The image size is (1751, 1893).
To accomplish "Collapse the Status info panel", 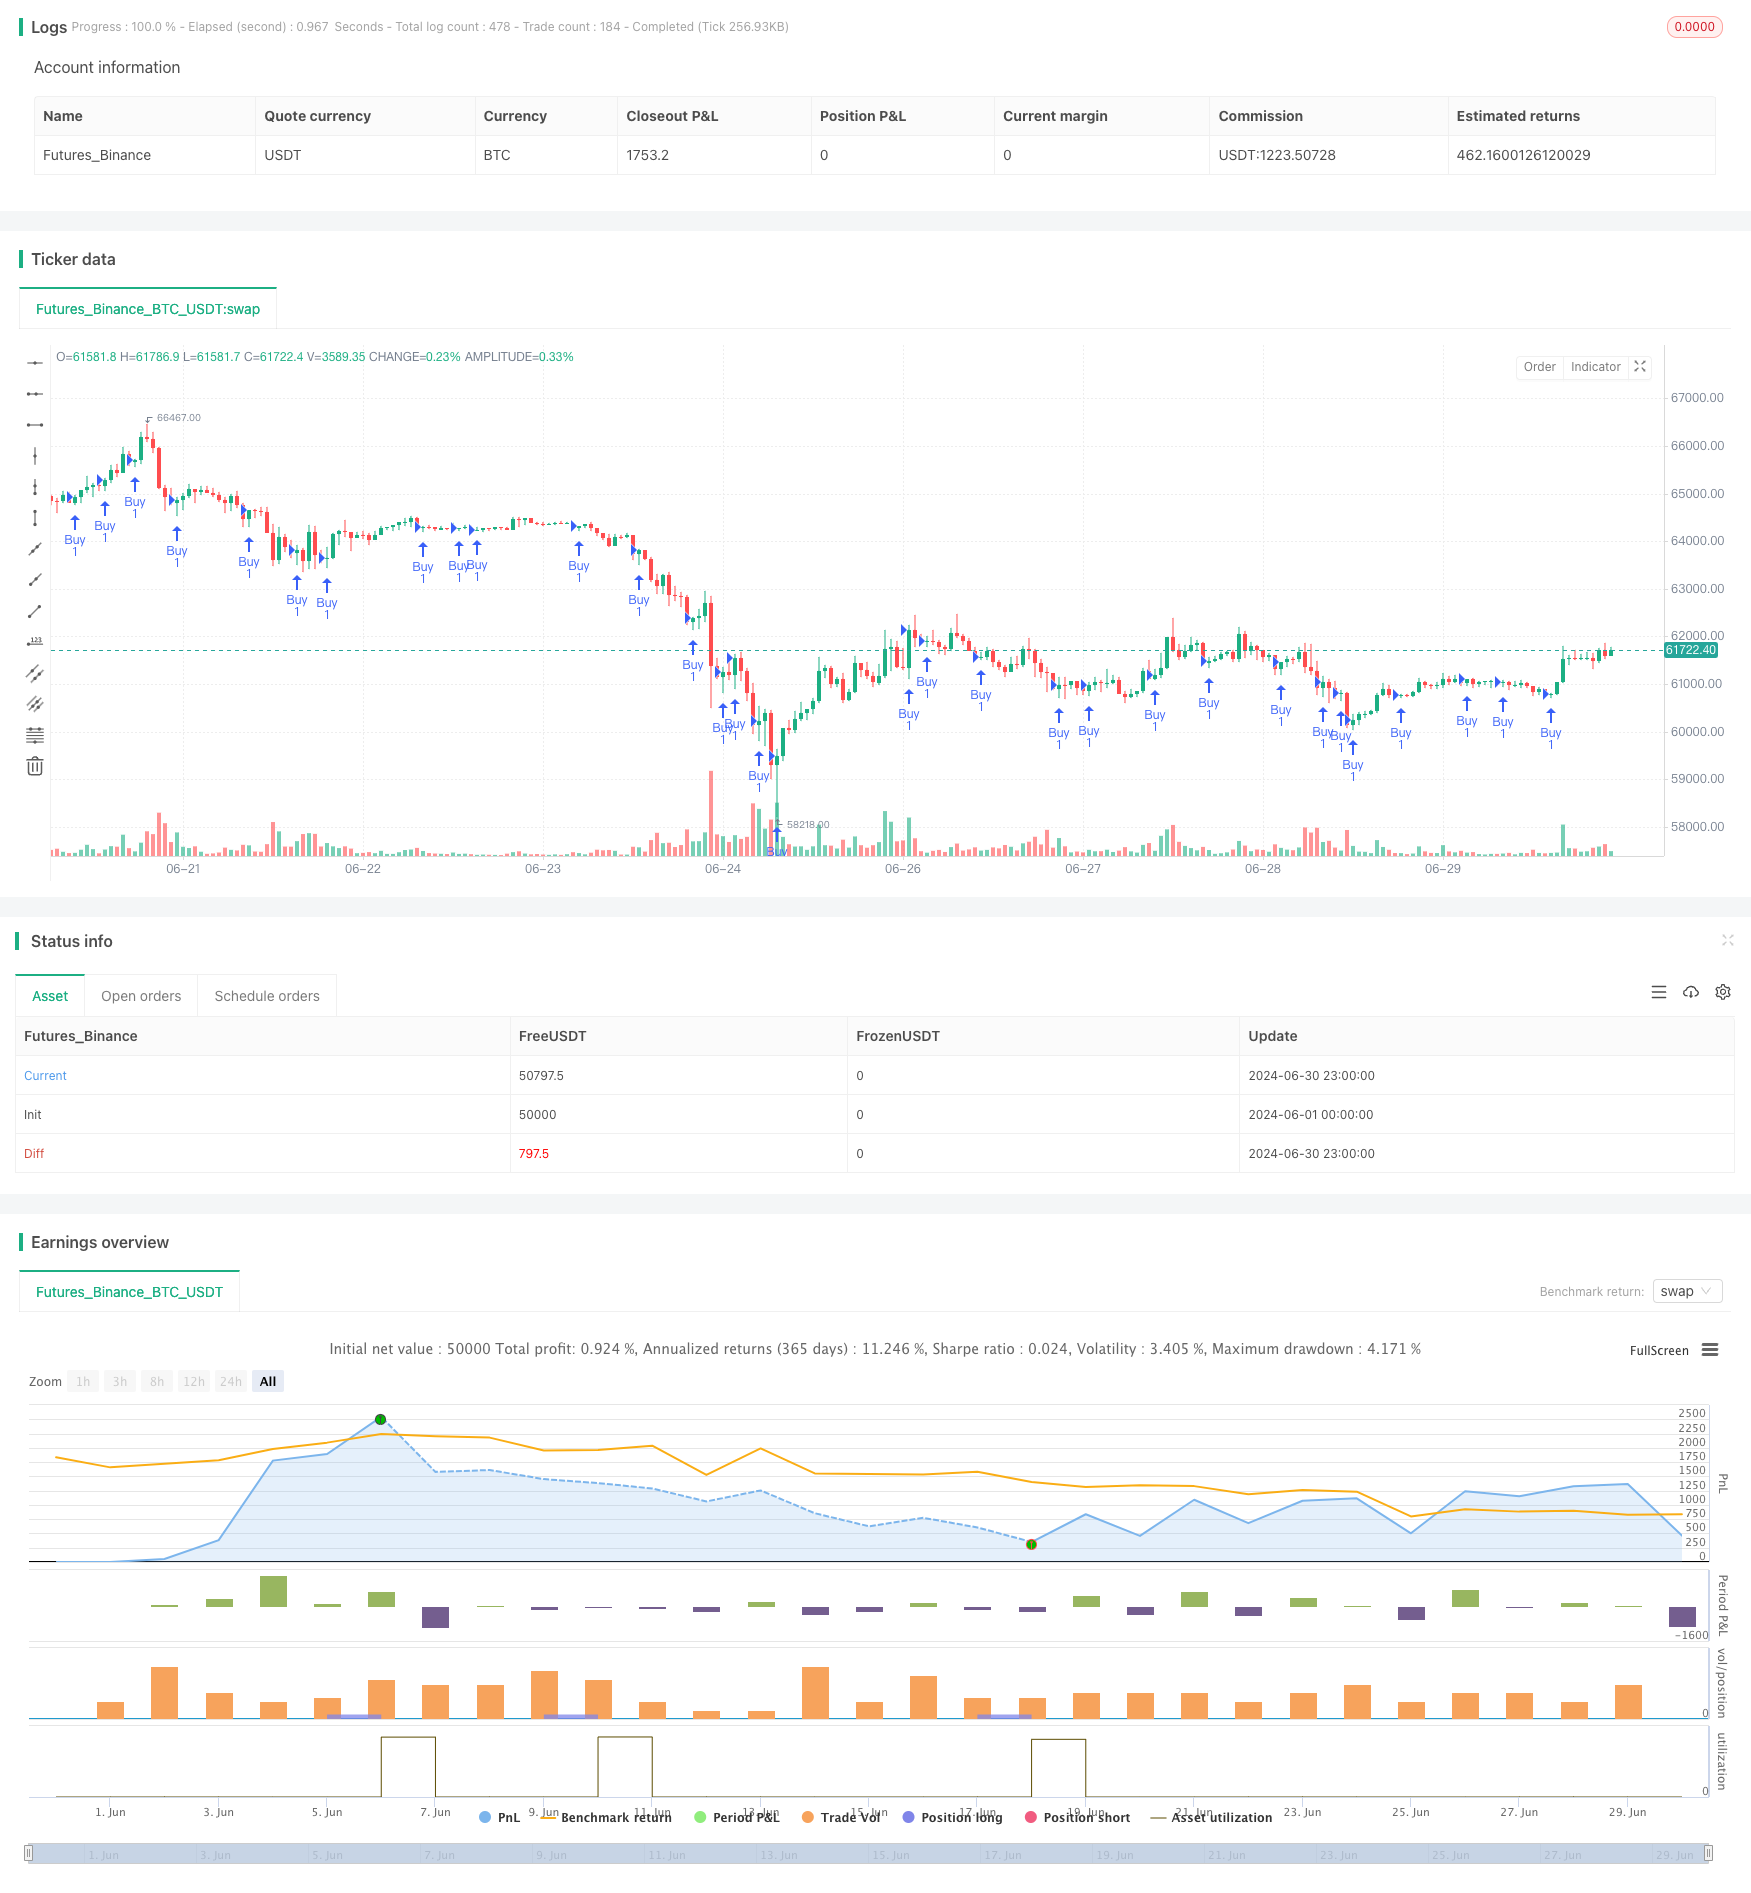I will 1727,940.
